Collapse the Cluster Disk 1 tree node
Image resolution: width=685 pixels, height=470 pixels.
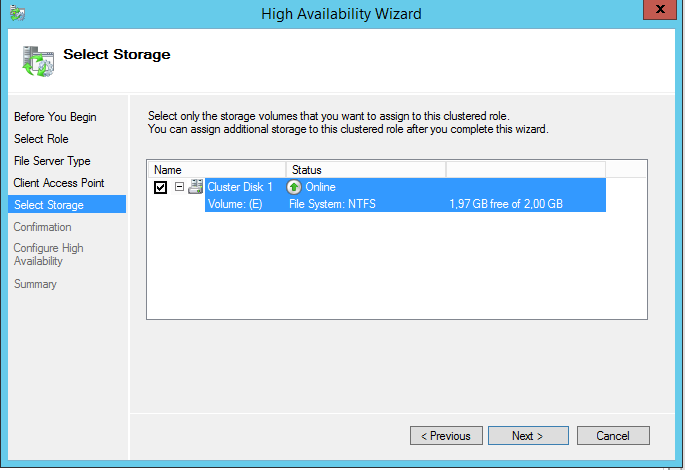coord(179,187)
